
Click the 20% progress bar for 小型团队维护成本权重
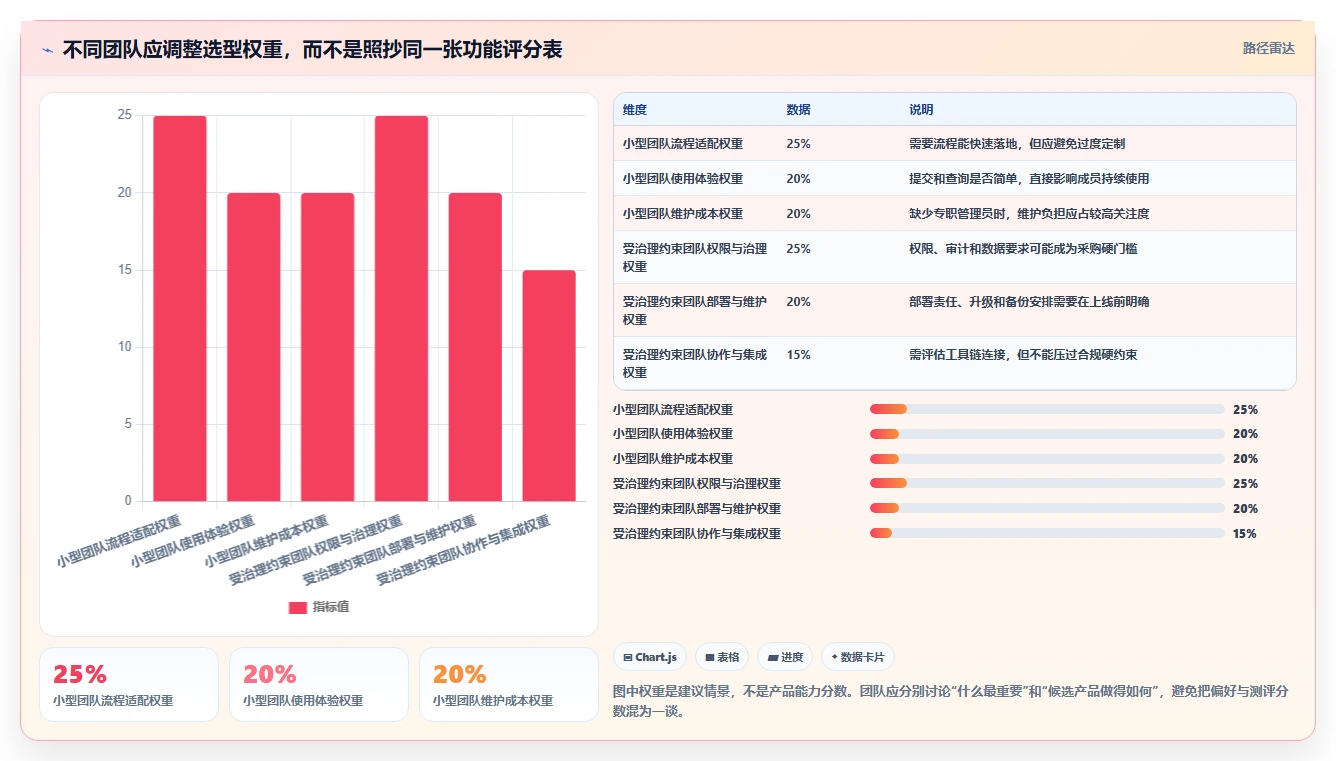pos(1047,459)
